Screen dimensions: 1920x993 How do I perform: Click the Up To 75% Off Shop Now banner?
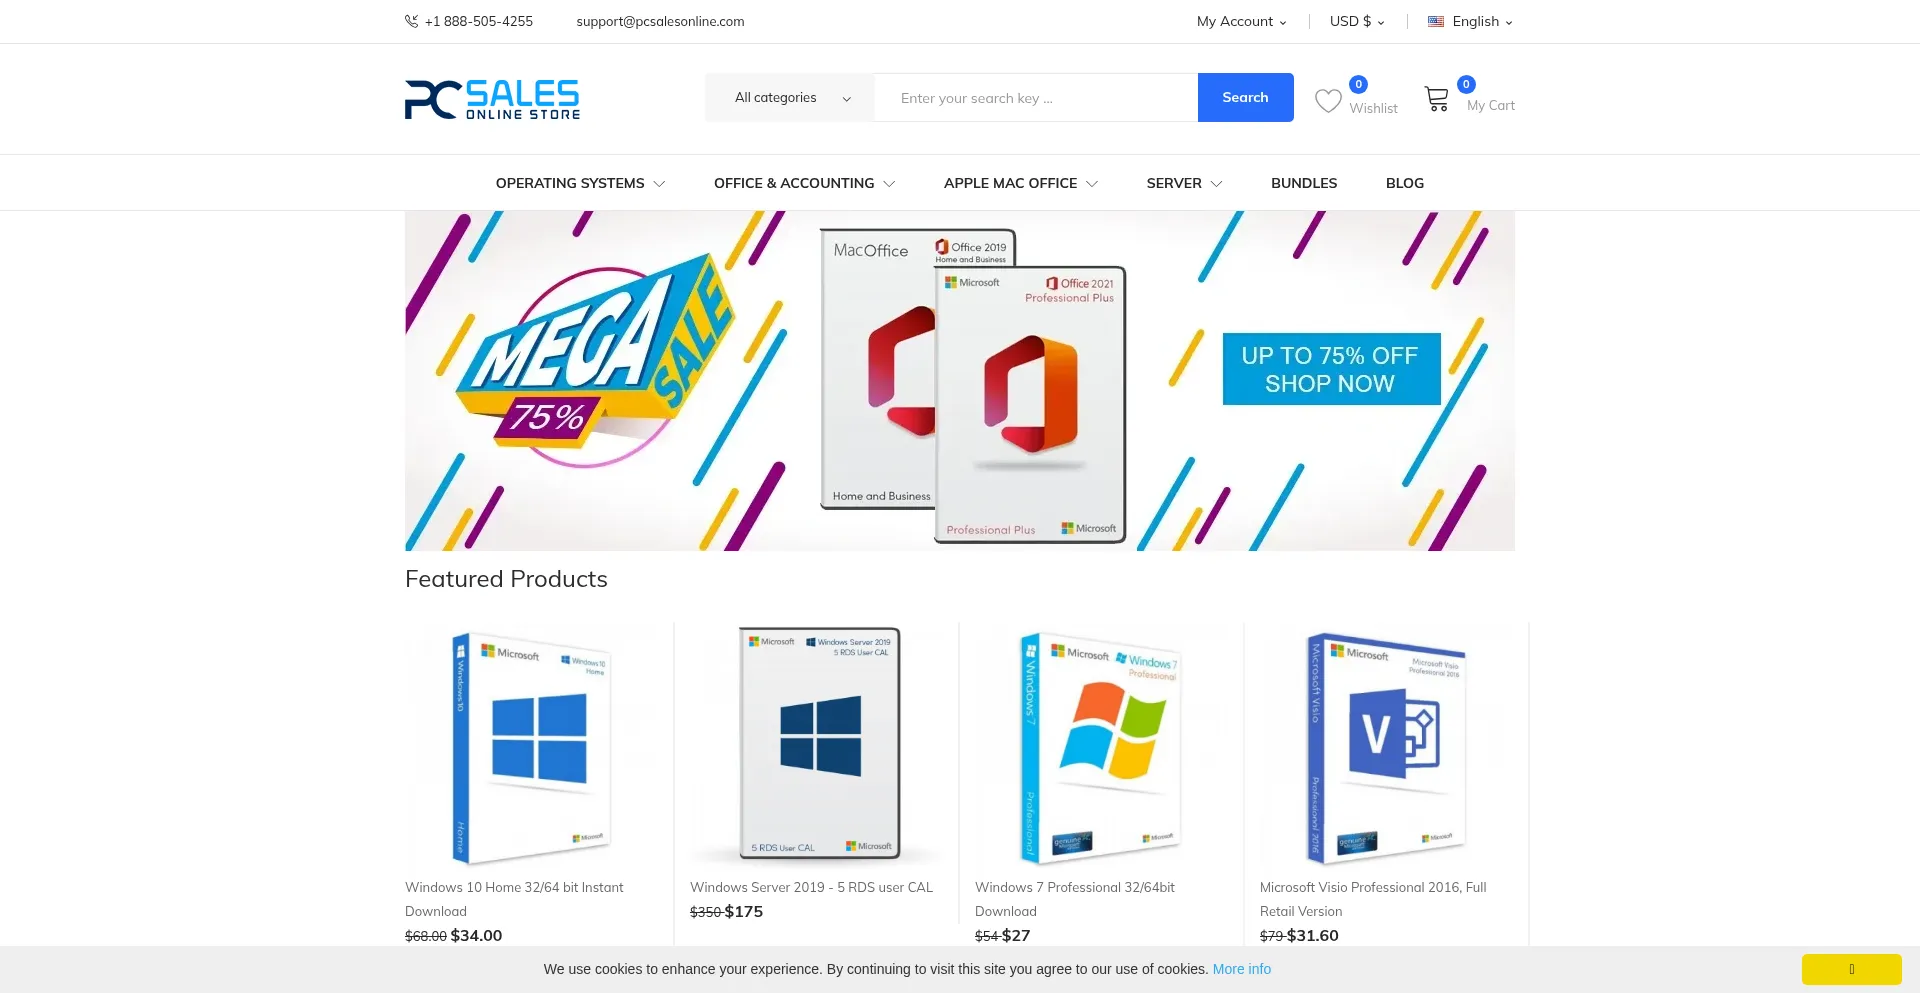[x=1331, y=369]
